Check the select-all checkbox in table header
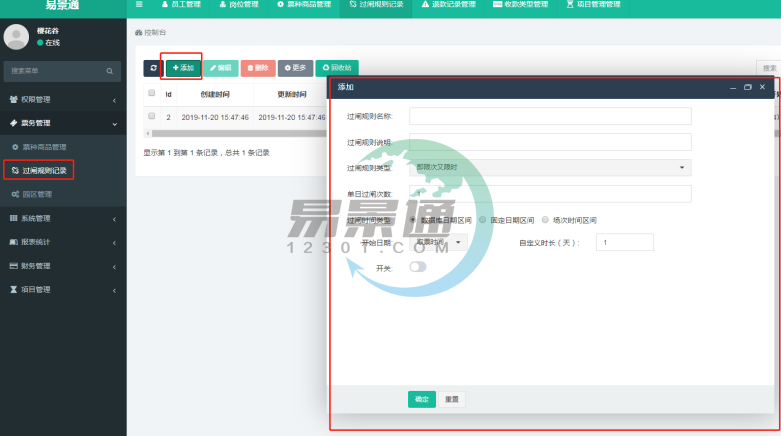Viewport: 781px width, 436px height. pos(152,93)
